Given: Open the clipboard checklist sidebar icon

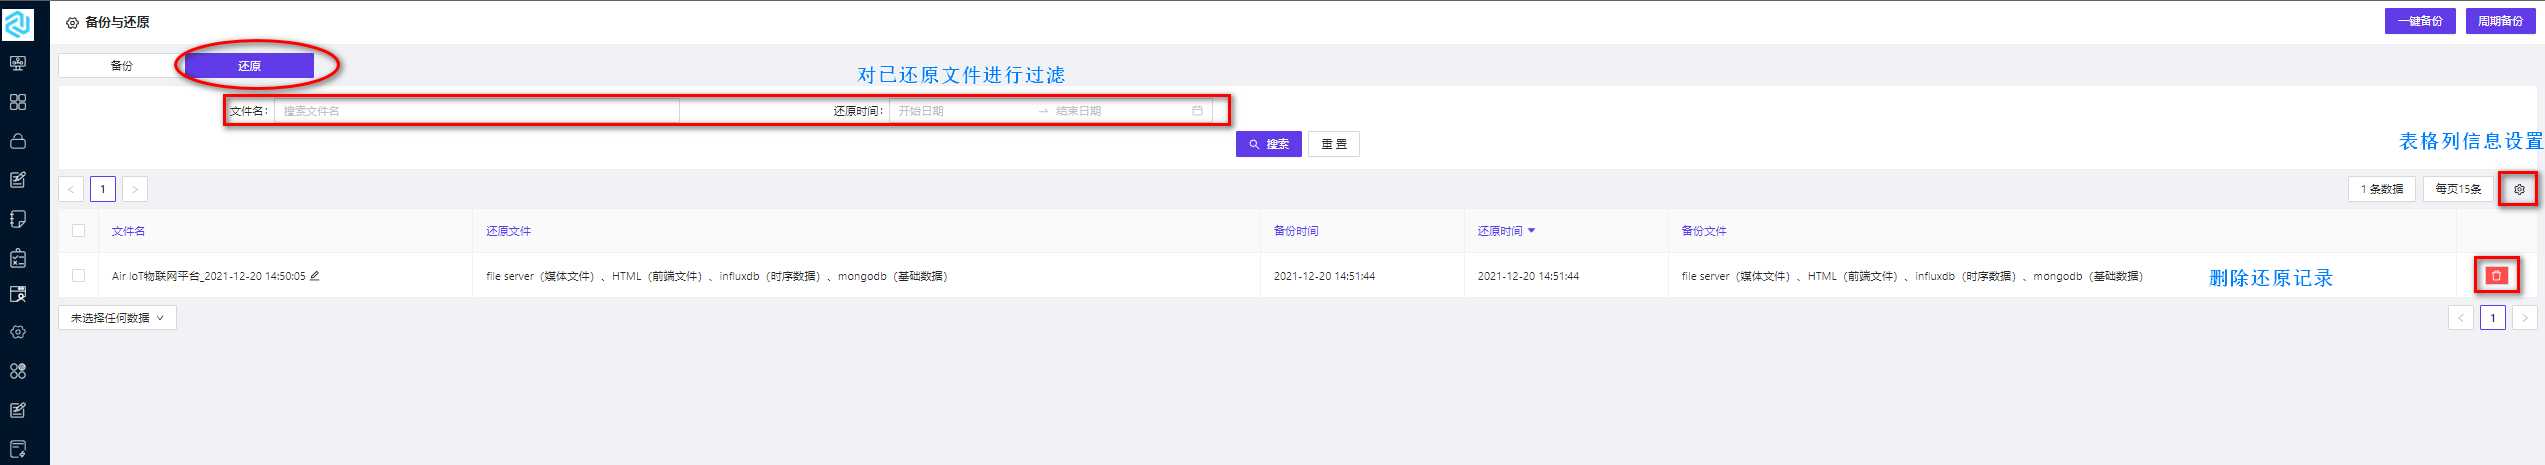Looking at the screenshot, I should point(18,258).
